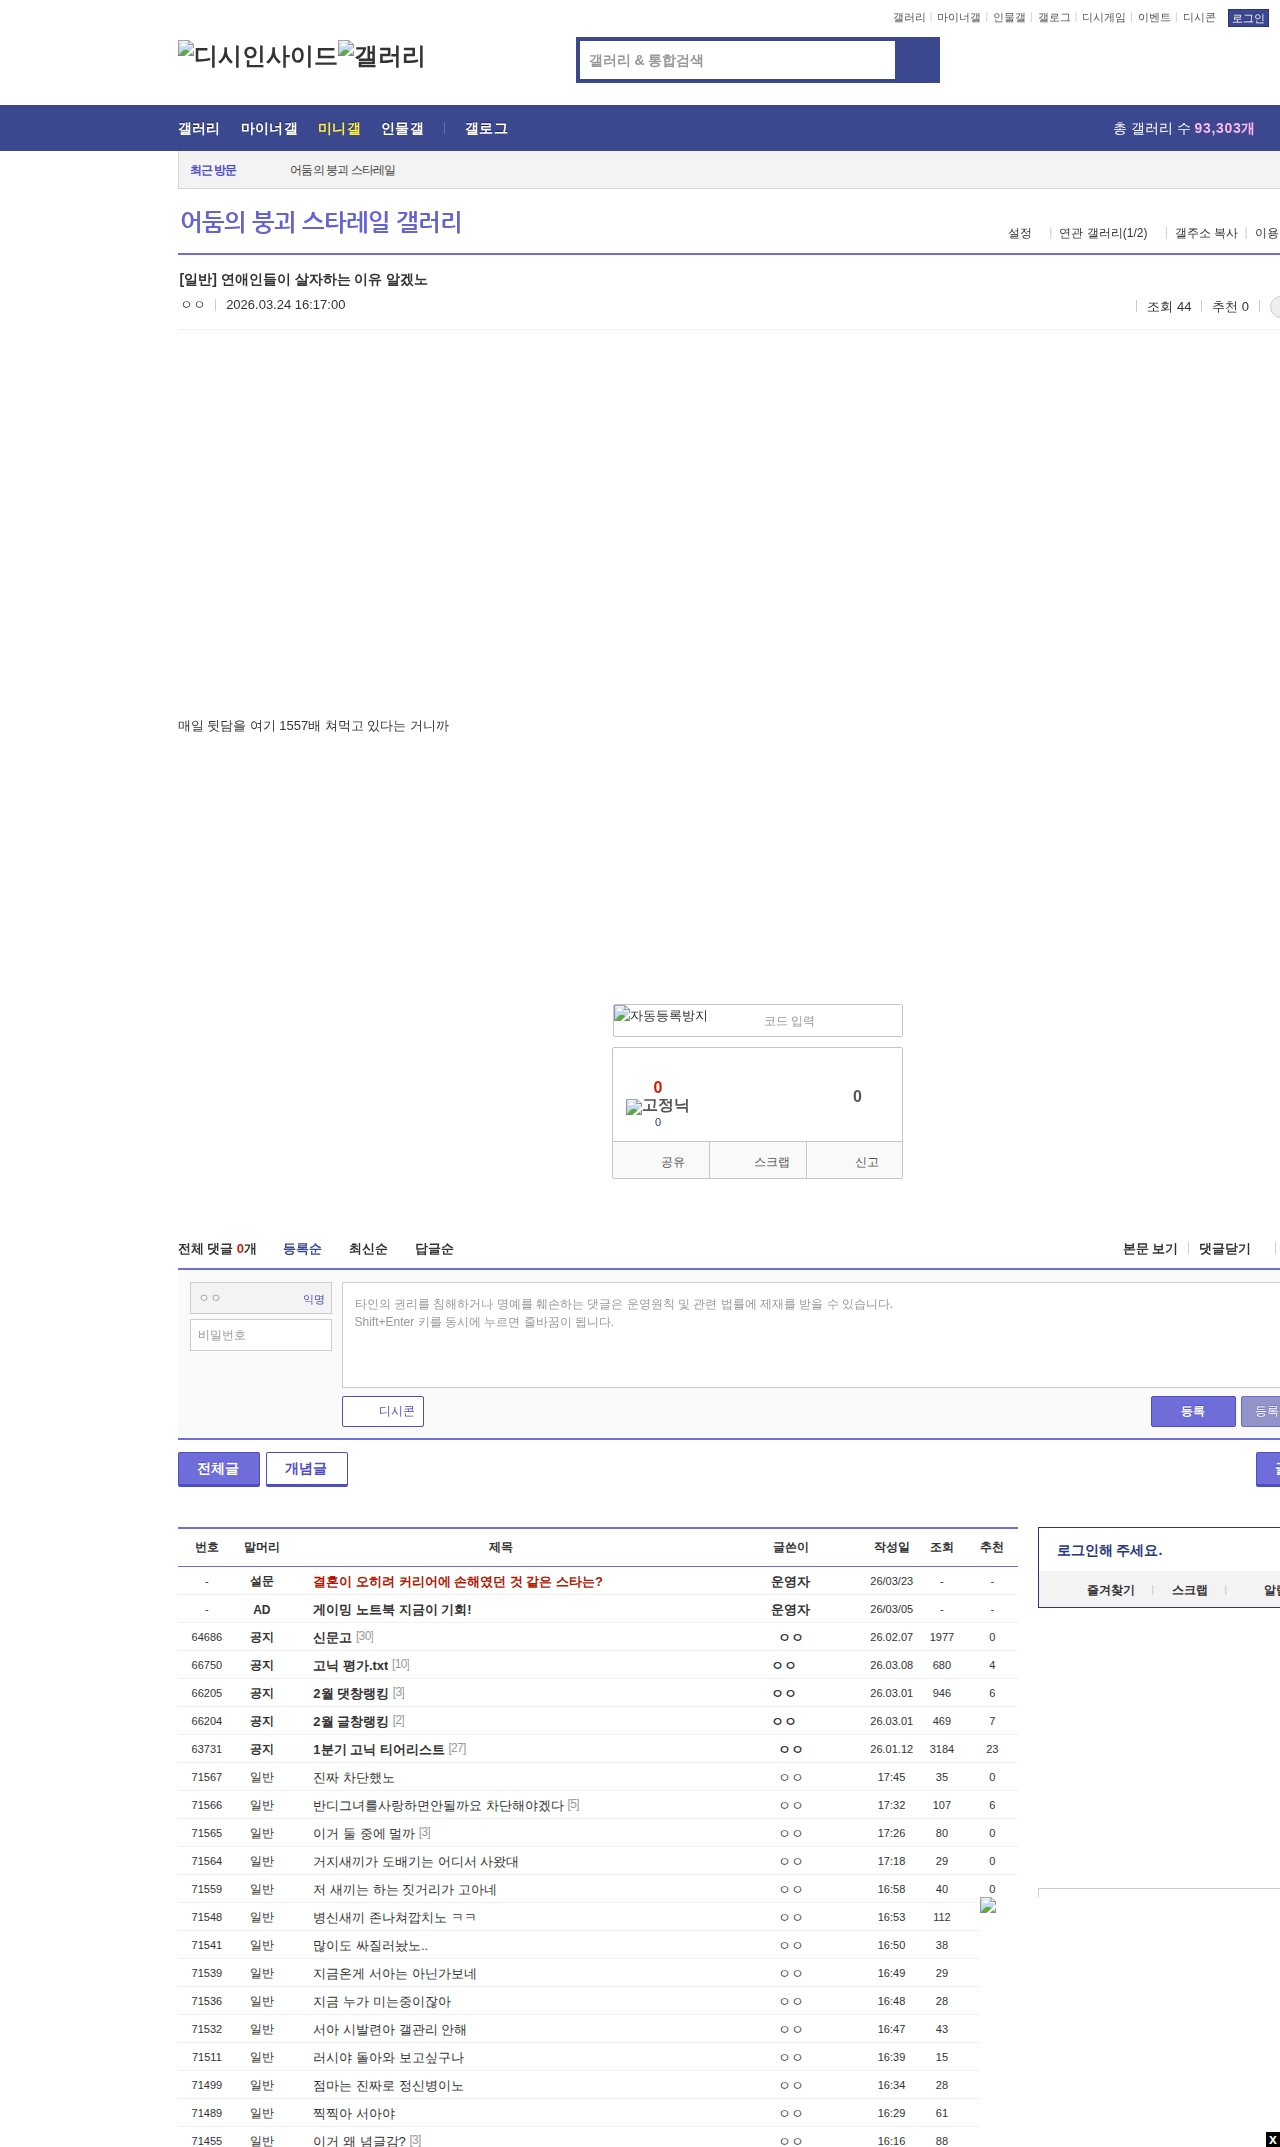Close the overlay with the black X icon
The width and height of the screenshot is (1280, 2147).
click(x=1272, y=2139)
